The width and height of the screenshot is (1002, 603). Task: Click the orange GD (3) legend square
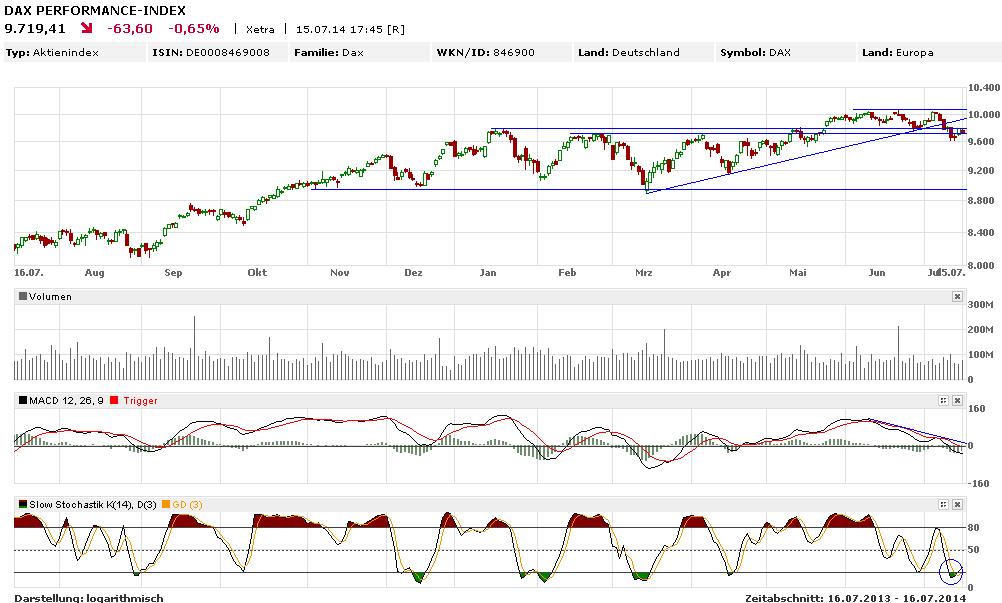pyautogui.click(x=165, y=504)
